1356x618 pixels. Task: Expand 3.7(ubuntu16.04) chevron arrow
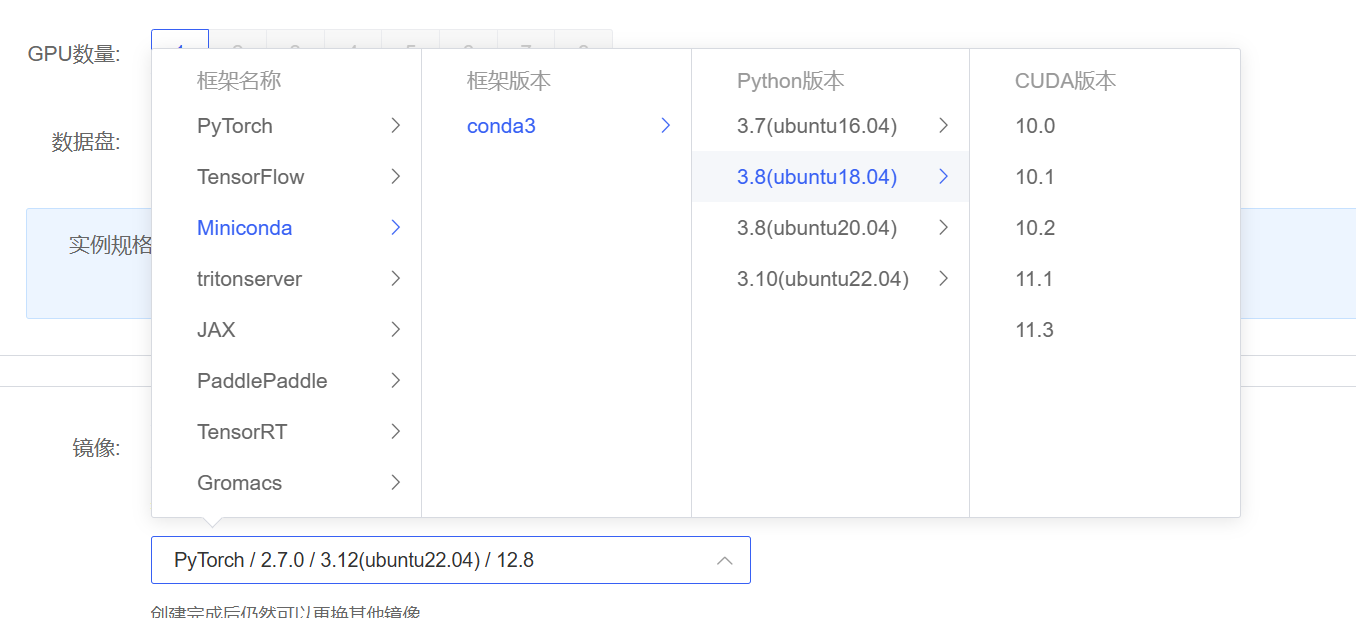point(944,126)
